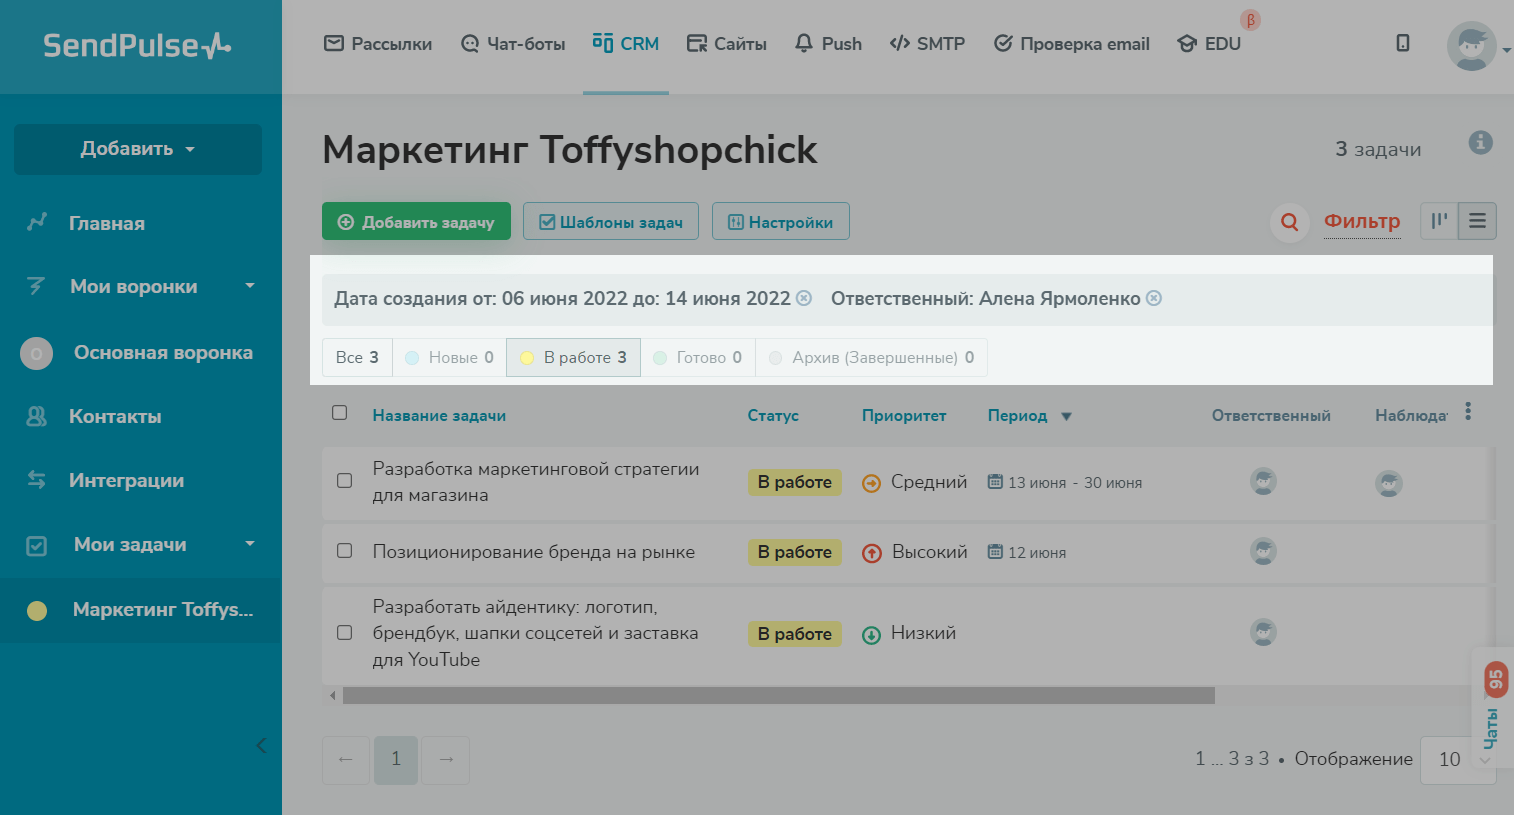
Task: Remove the creation date filter
Action: 804,298
